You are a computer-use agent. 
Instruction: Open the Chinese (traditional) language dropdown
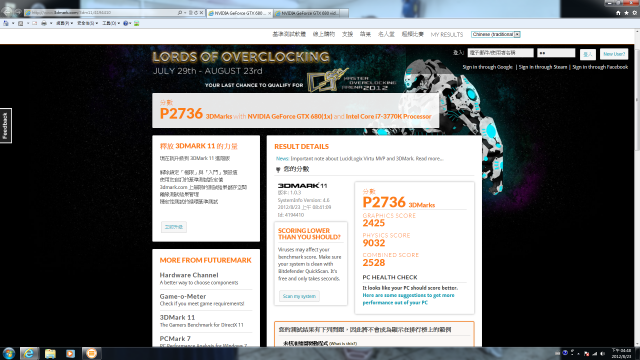[496, 34]
